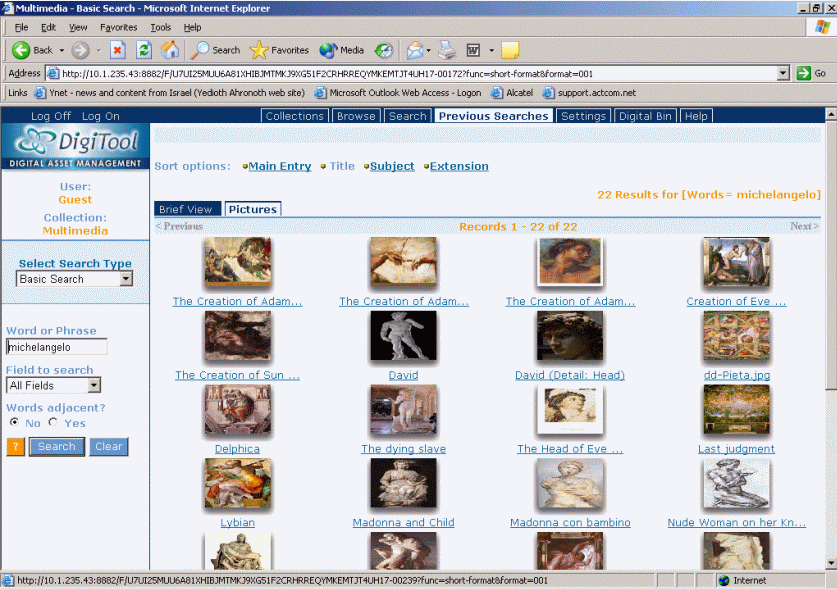Viewport: 837px width, 590px height.
Task: Open the Digital Bin tab
Action: [645, 116]
